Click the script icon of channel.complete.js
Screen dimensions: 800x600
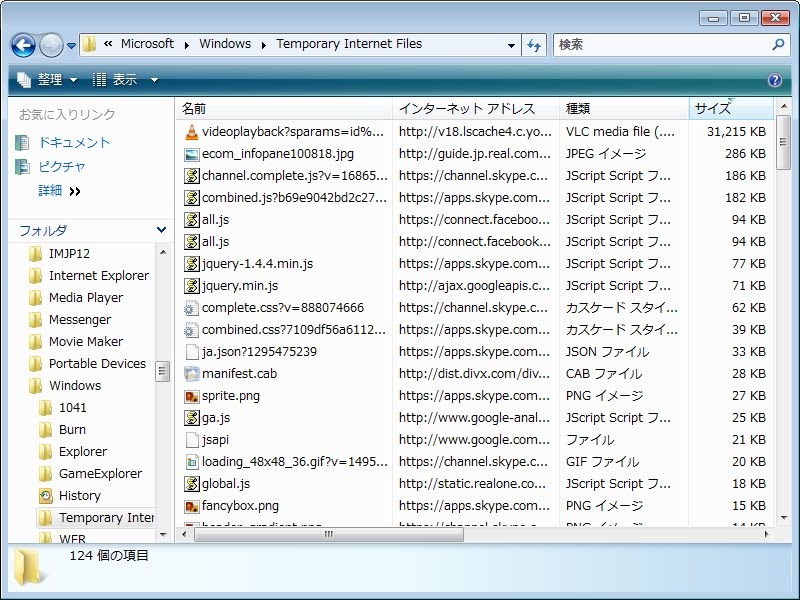coord(191,176)
